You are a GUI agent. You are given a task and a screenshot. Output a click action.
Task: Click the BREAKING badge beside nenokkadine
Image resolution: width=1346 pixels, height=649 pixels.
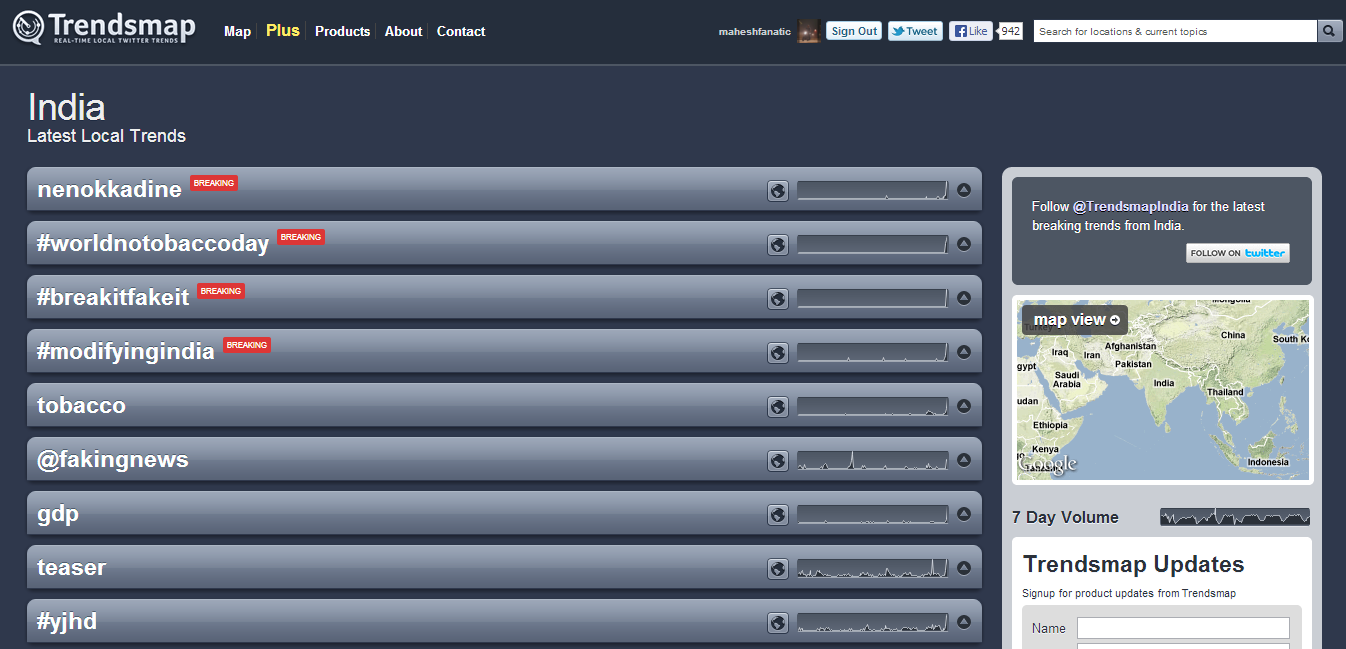pyautogui.click(x=214, y=183)
